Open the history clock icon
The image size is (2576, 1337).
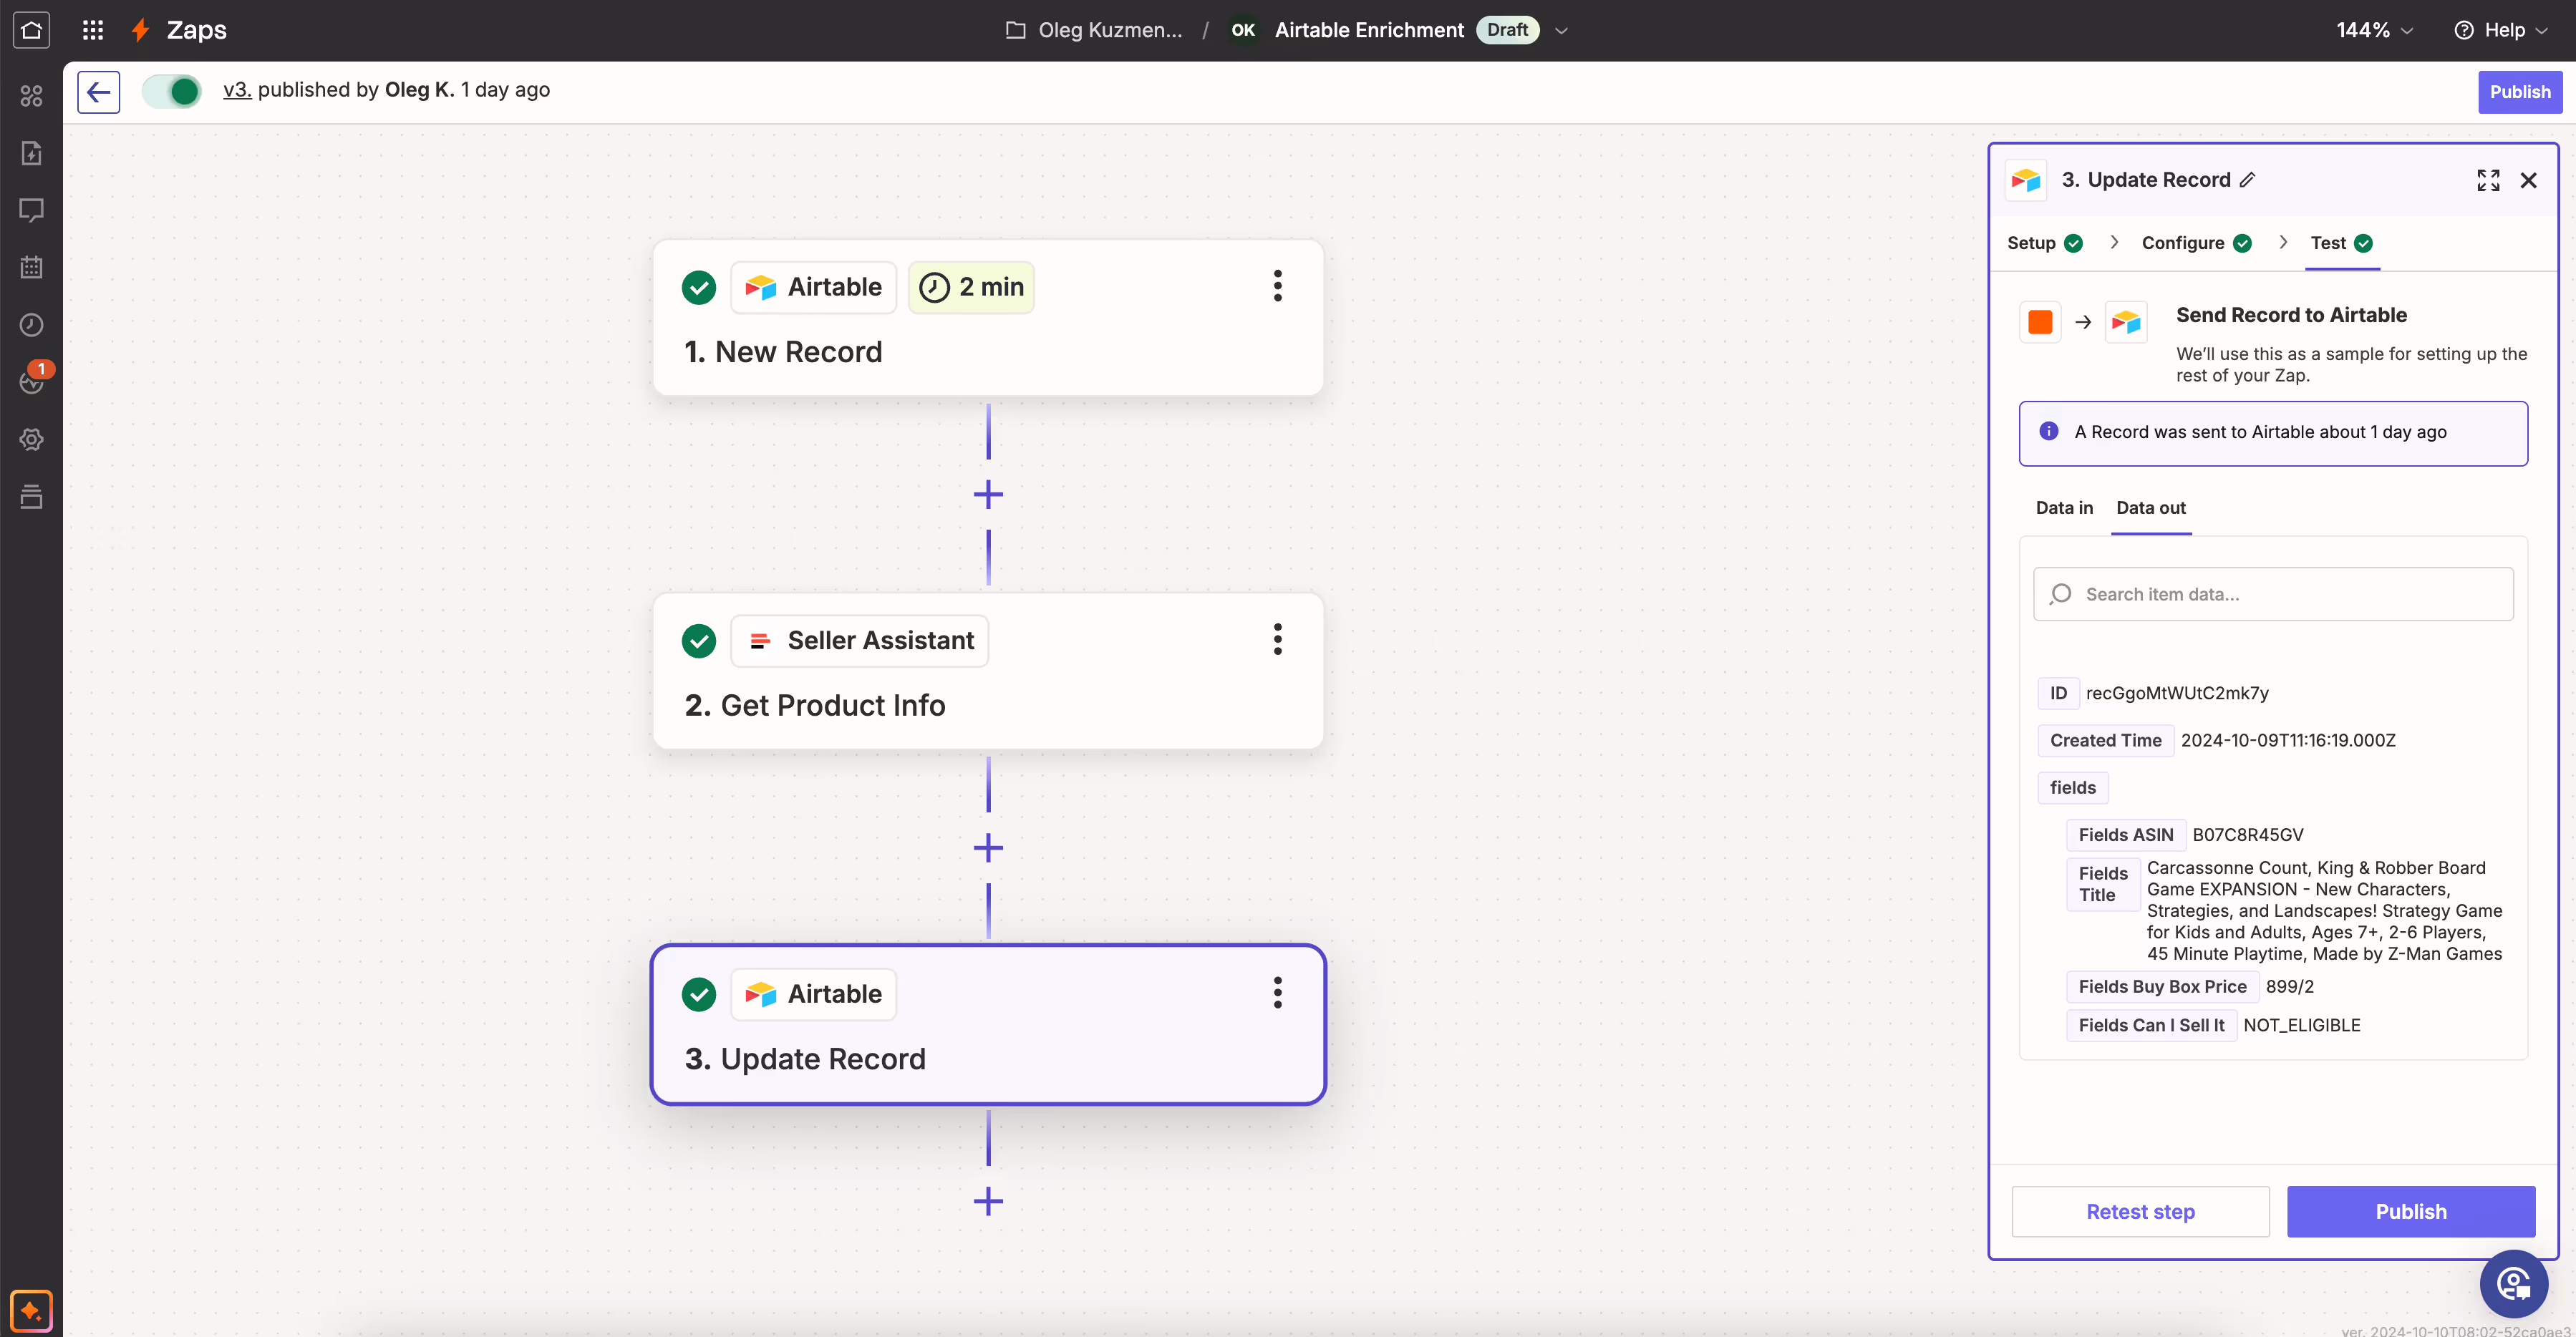[x=31, y=324]
